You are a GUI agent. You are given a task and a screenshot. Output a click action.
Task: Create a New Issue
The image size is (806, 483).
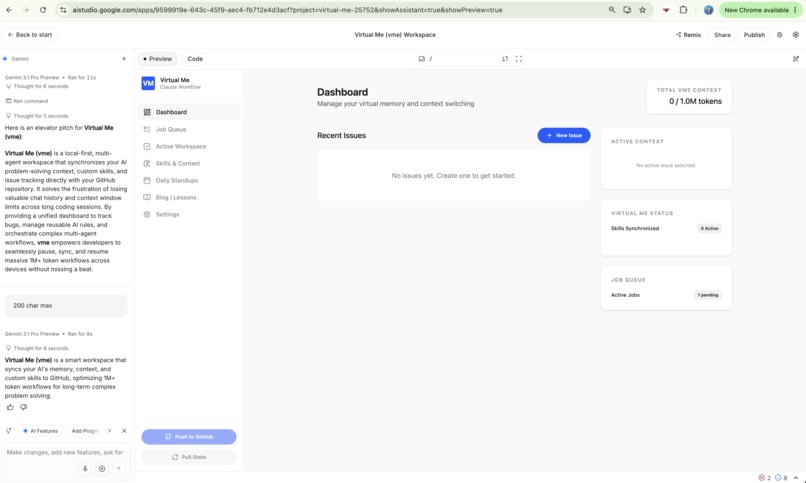tap(564, 135)
